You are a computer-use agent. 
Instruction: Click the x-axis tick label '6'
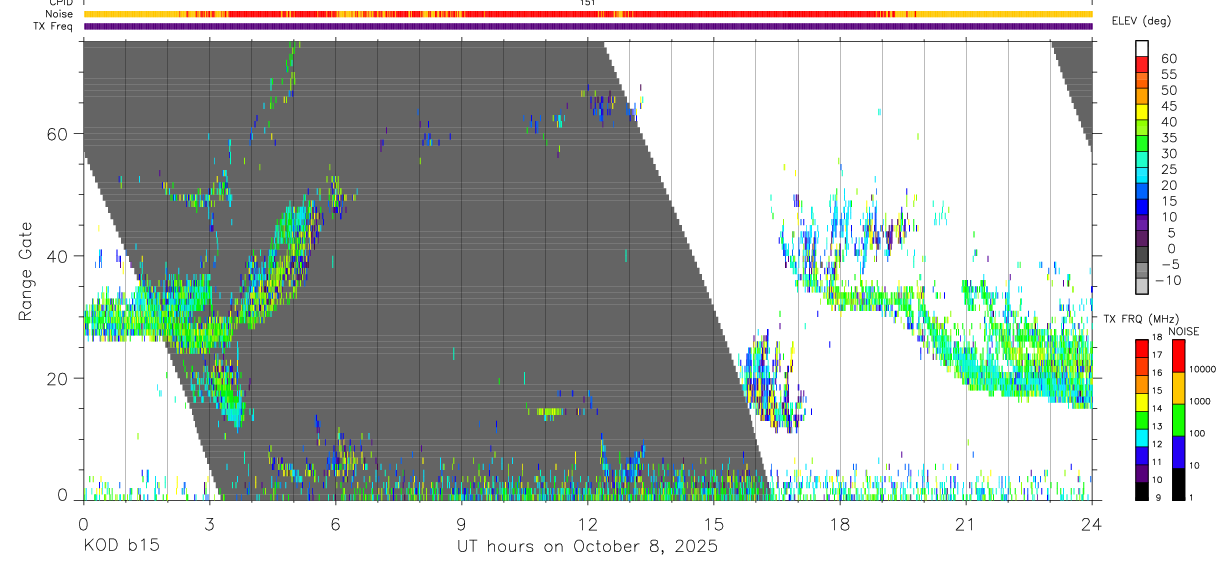click(x=335, y=524)
